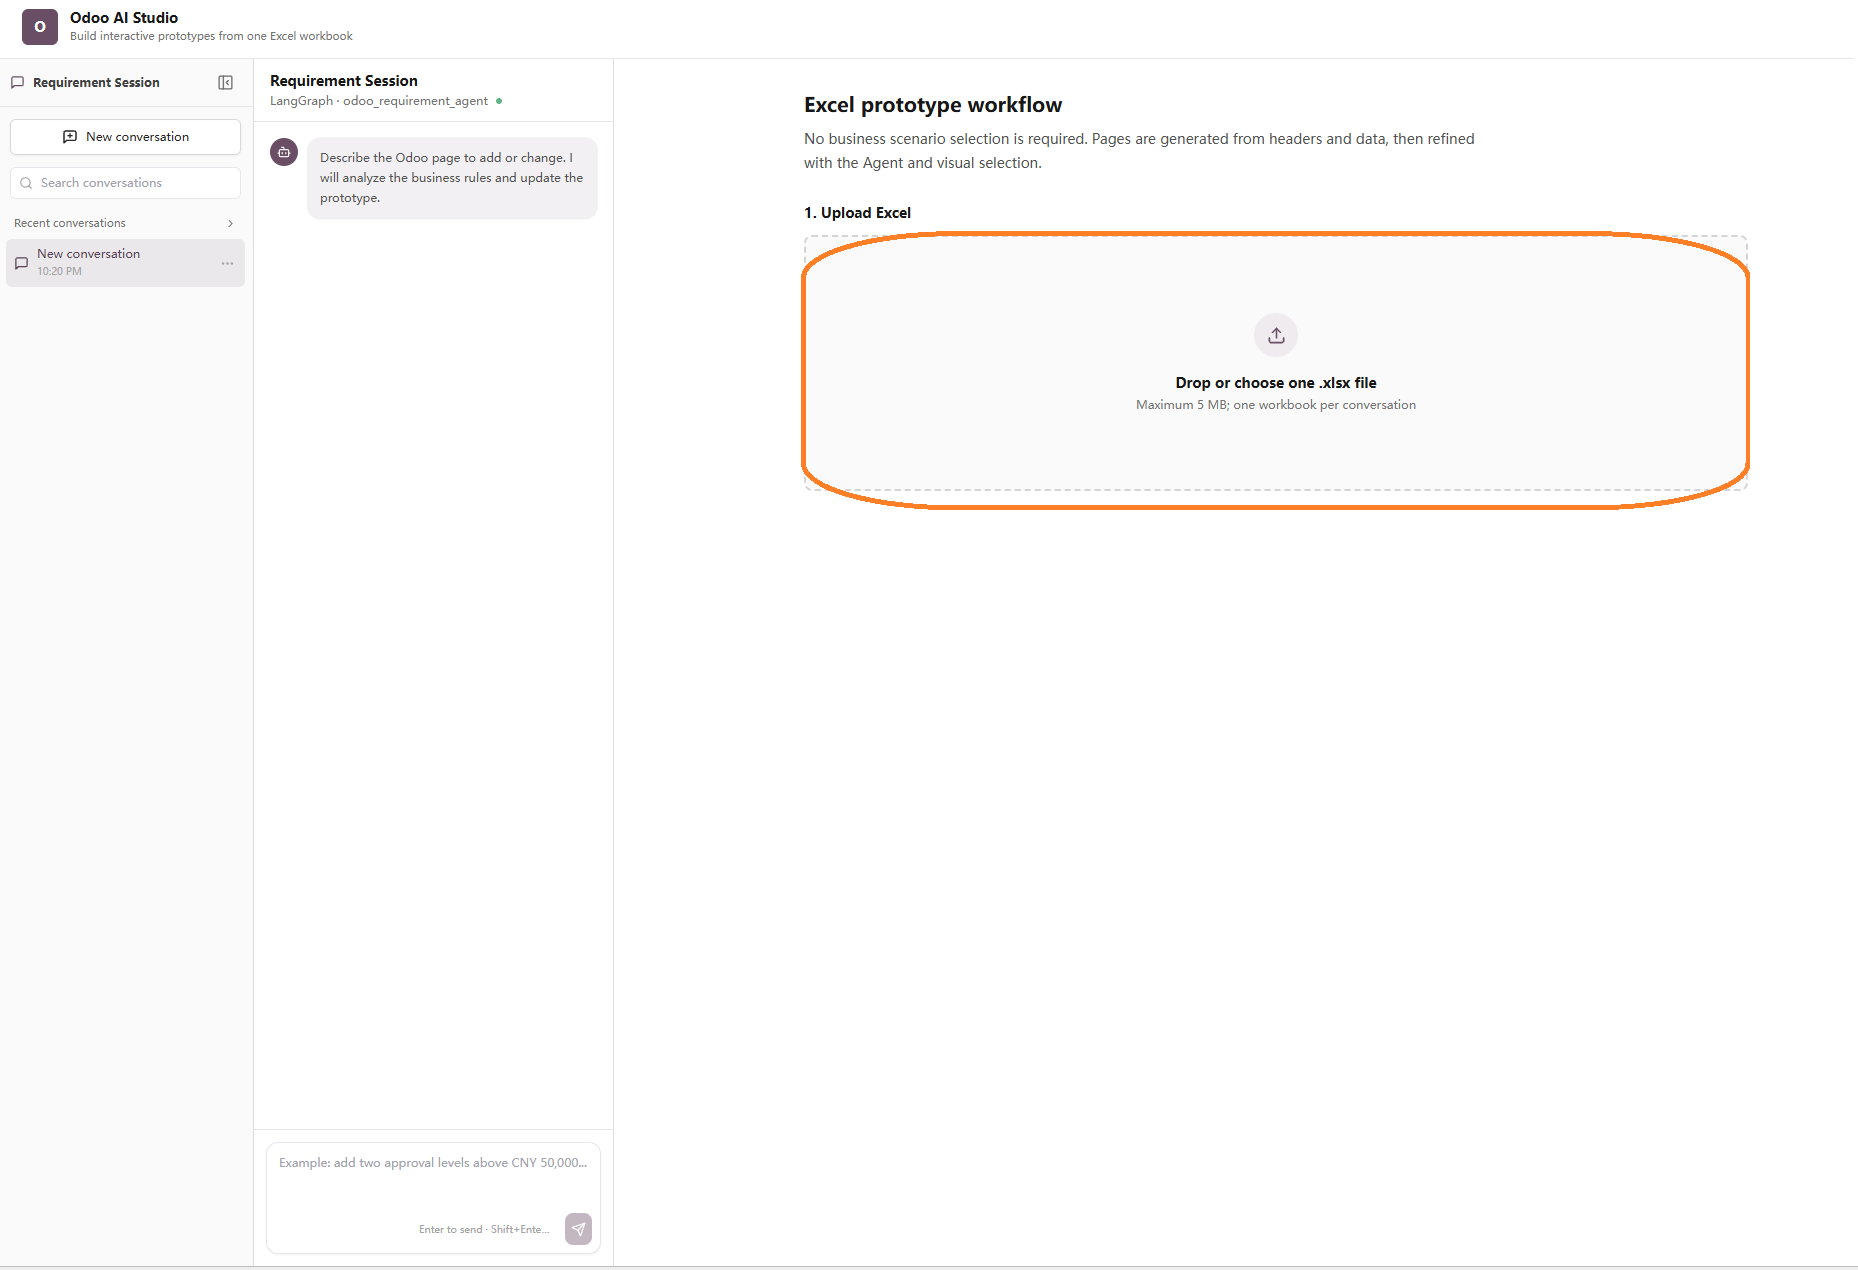This screenshot has width=1858, height=1270.
Task: Click the upload arrow icon
Action: (1276, 335)
